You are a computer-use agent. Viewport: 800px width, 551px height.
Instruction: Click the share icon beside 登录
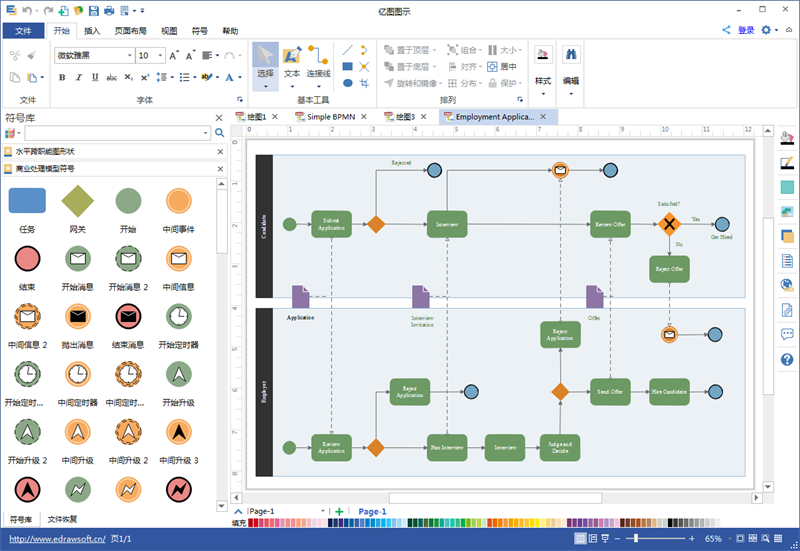[727, 30]
